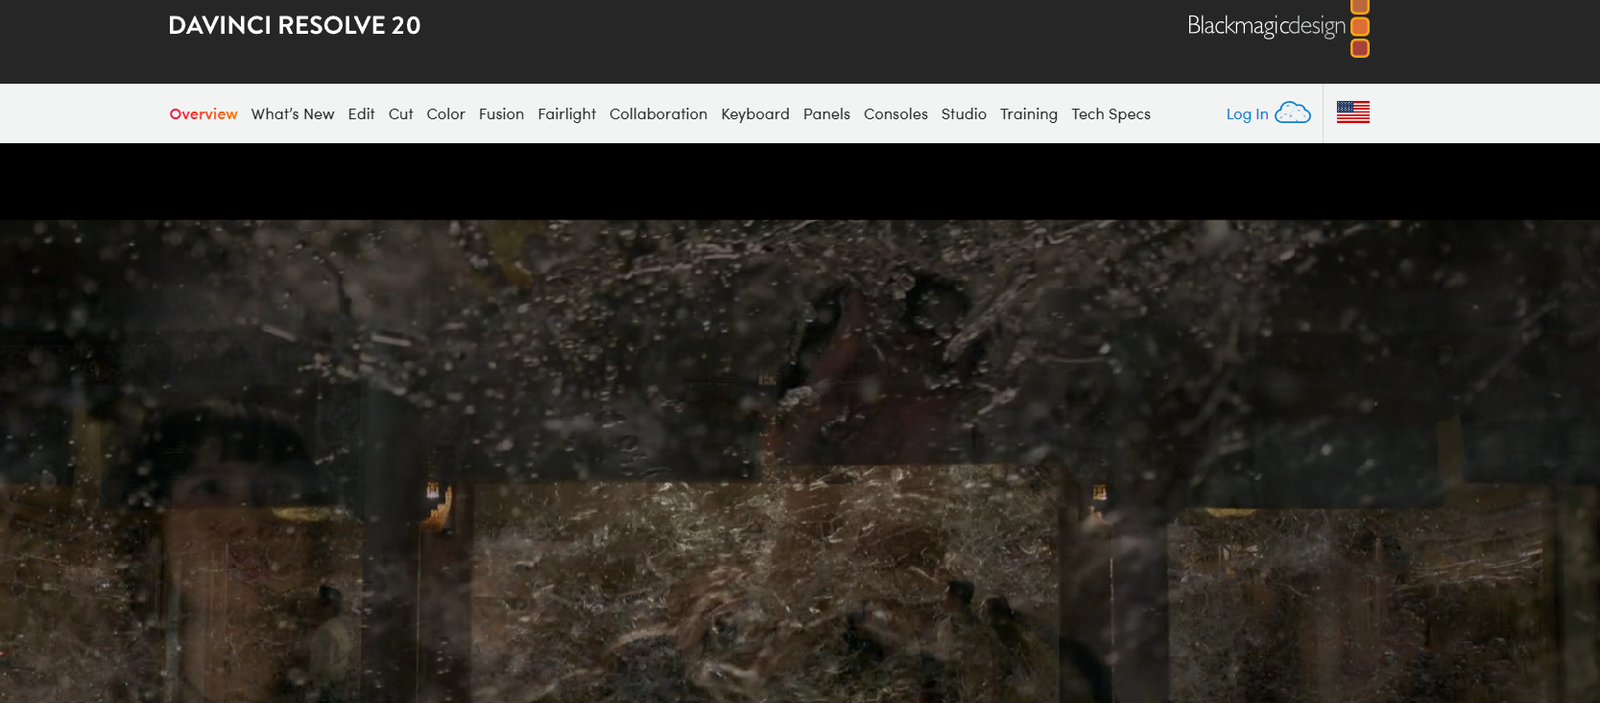This screenshot has width=1600, height=703.
Task: Navigate to the Fusion section
Action: 501,114
